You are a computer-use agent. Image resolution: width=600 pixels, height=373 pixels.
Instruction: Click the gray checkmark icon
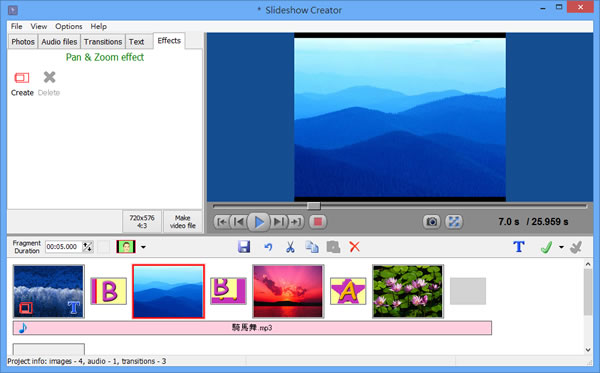[x=576, y=247]
